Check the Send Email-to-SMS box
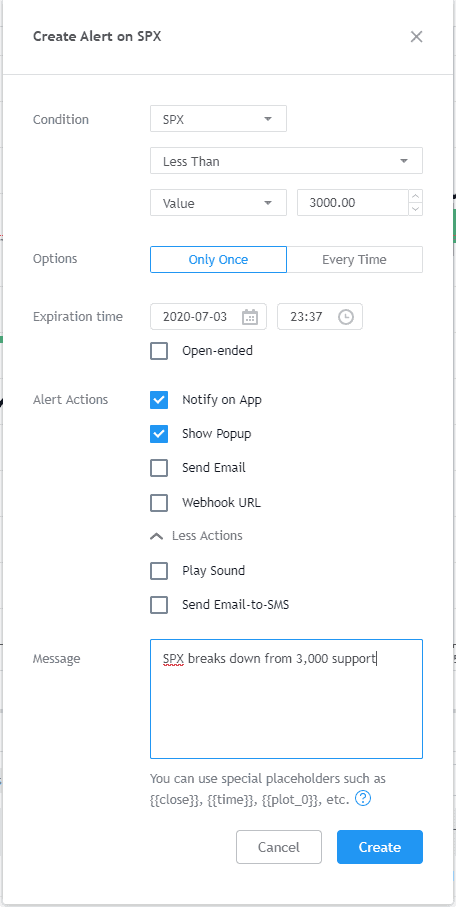This screenshot has height=907, width=456. (159, 605)
